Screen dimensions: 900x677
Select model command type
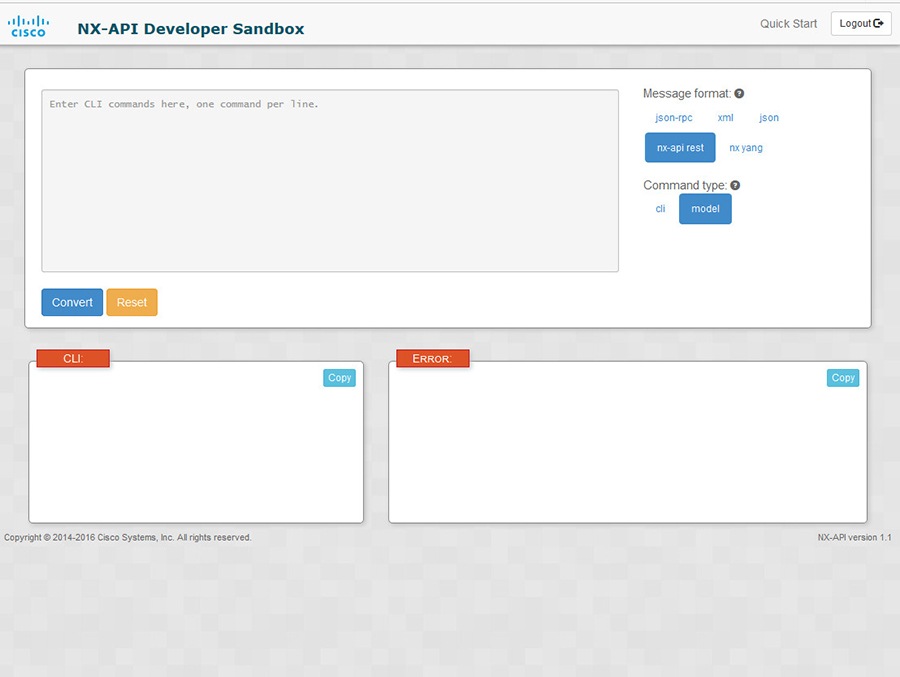click(x=705, y=209)
